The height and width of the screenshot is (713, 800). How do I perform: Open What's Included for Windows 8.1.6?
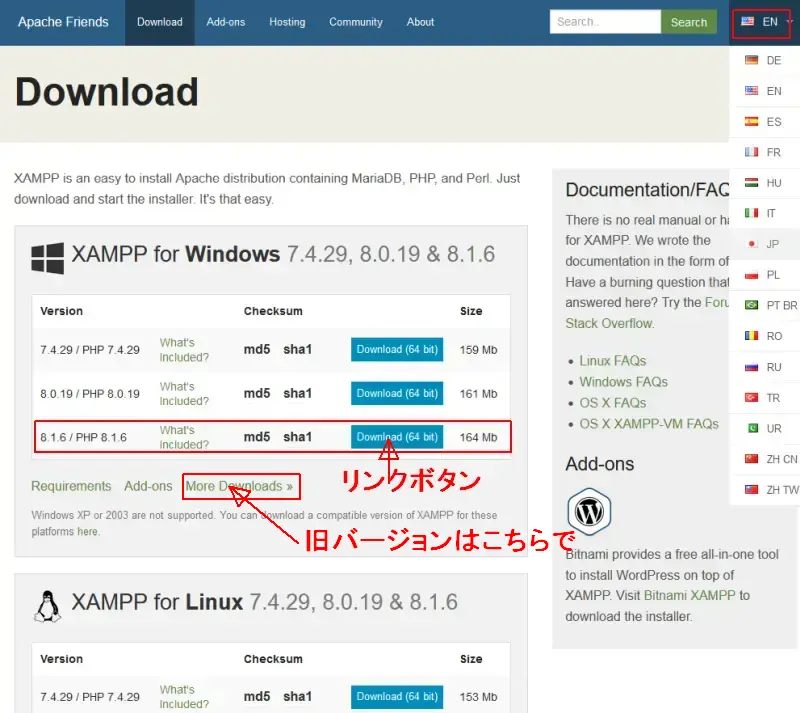[x=184, y=437]
